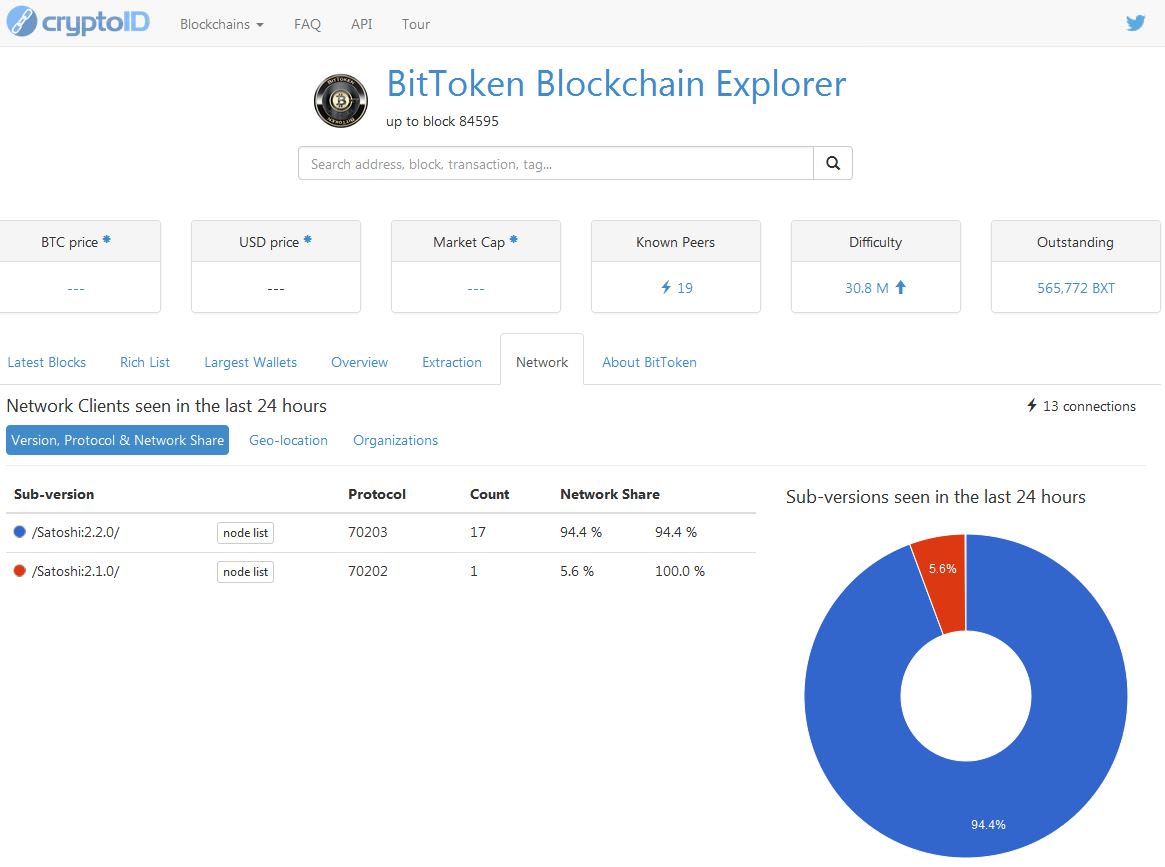1165x867 pixels.
Task: Open the Blockchains dropdown menu
Action: [221, 25]
